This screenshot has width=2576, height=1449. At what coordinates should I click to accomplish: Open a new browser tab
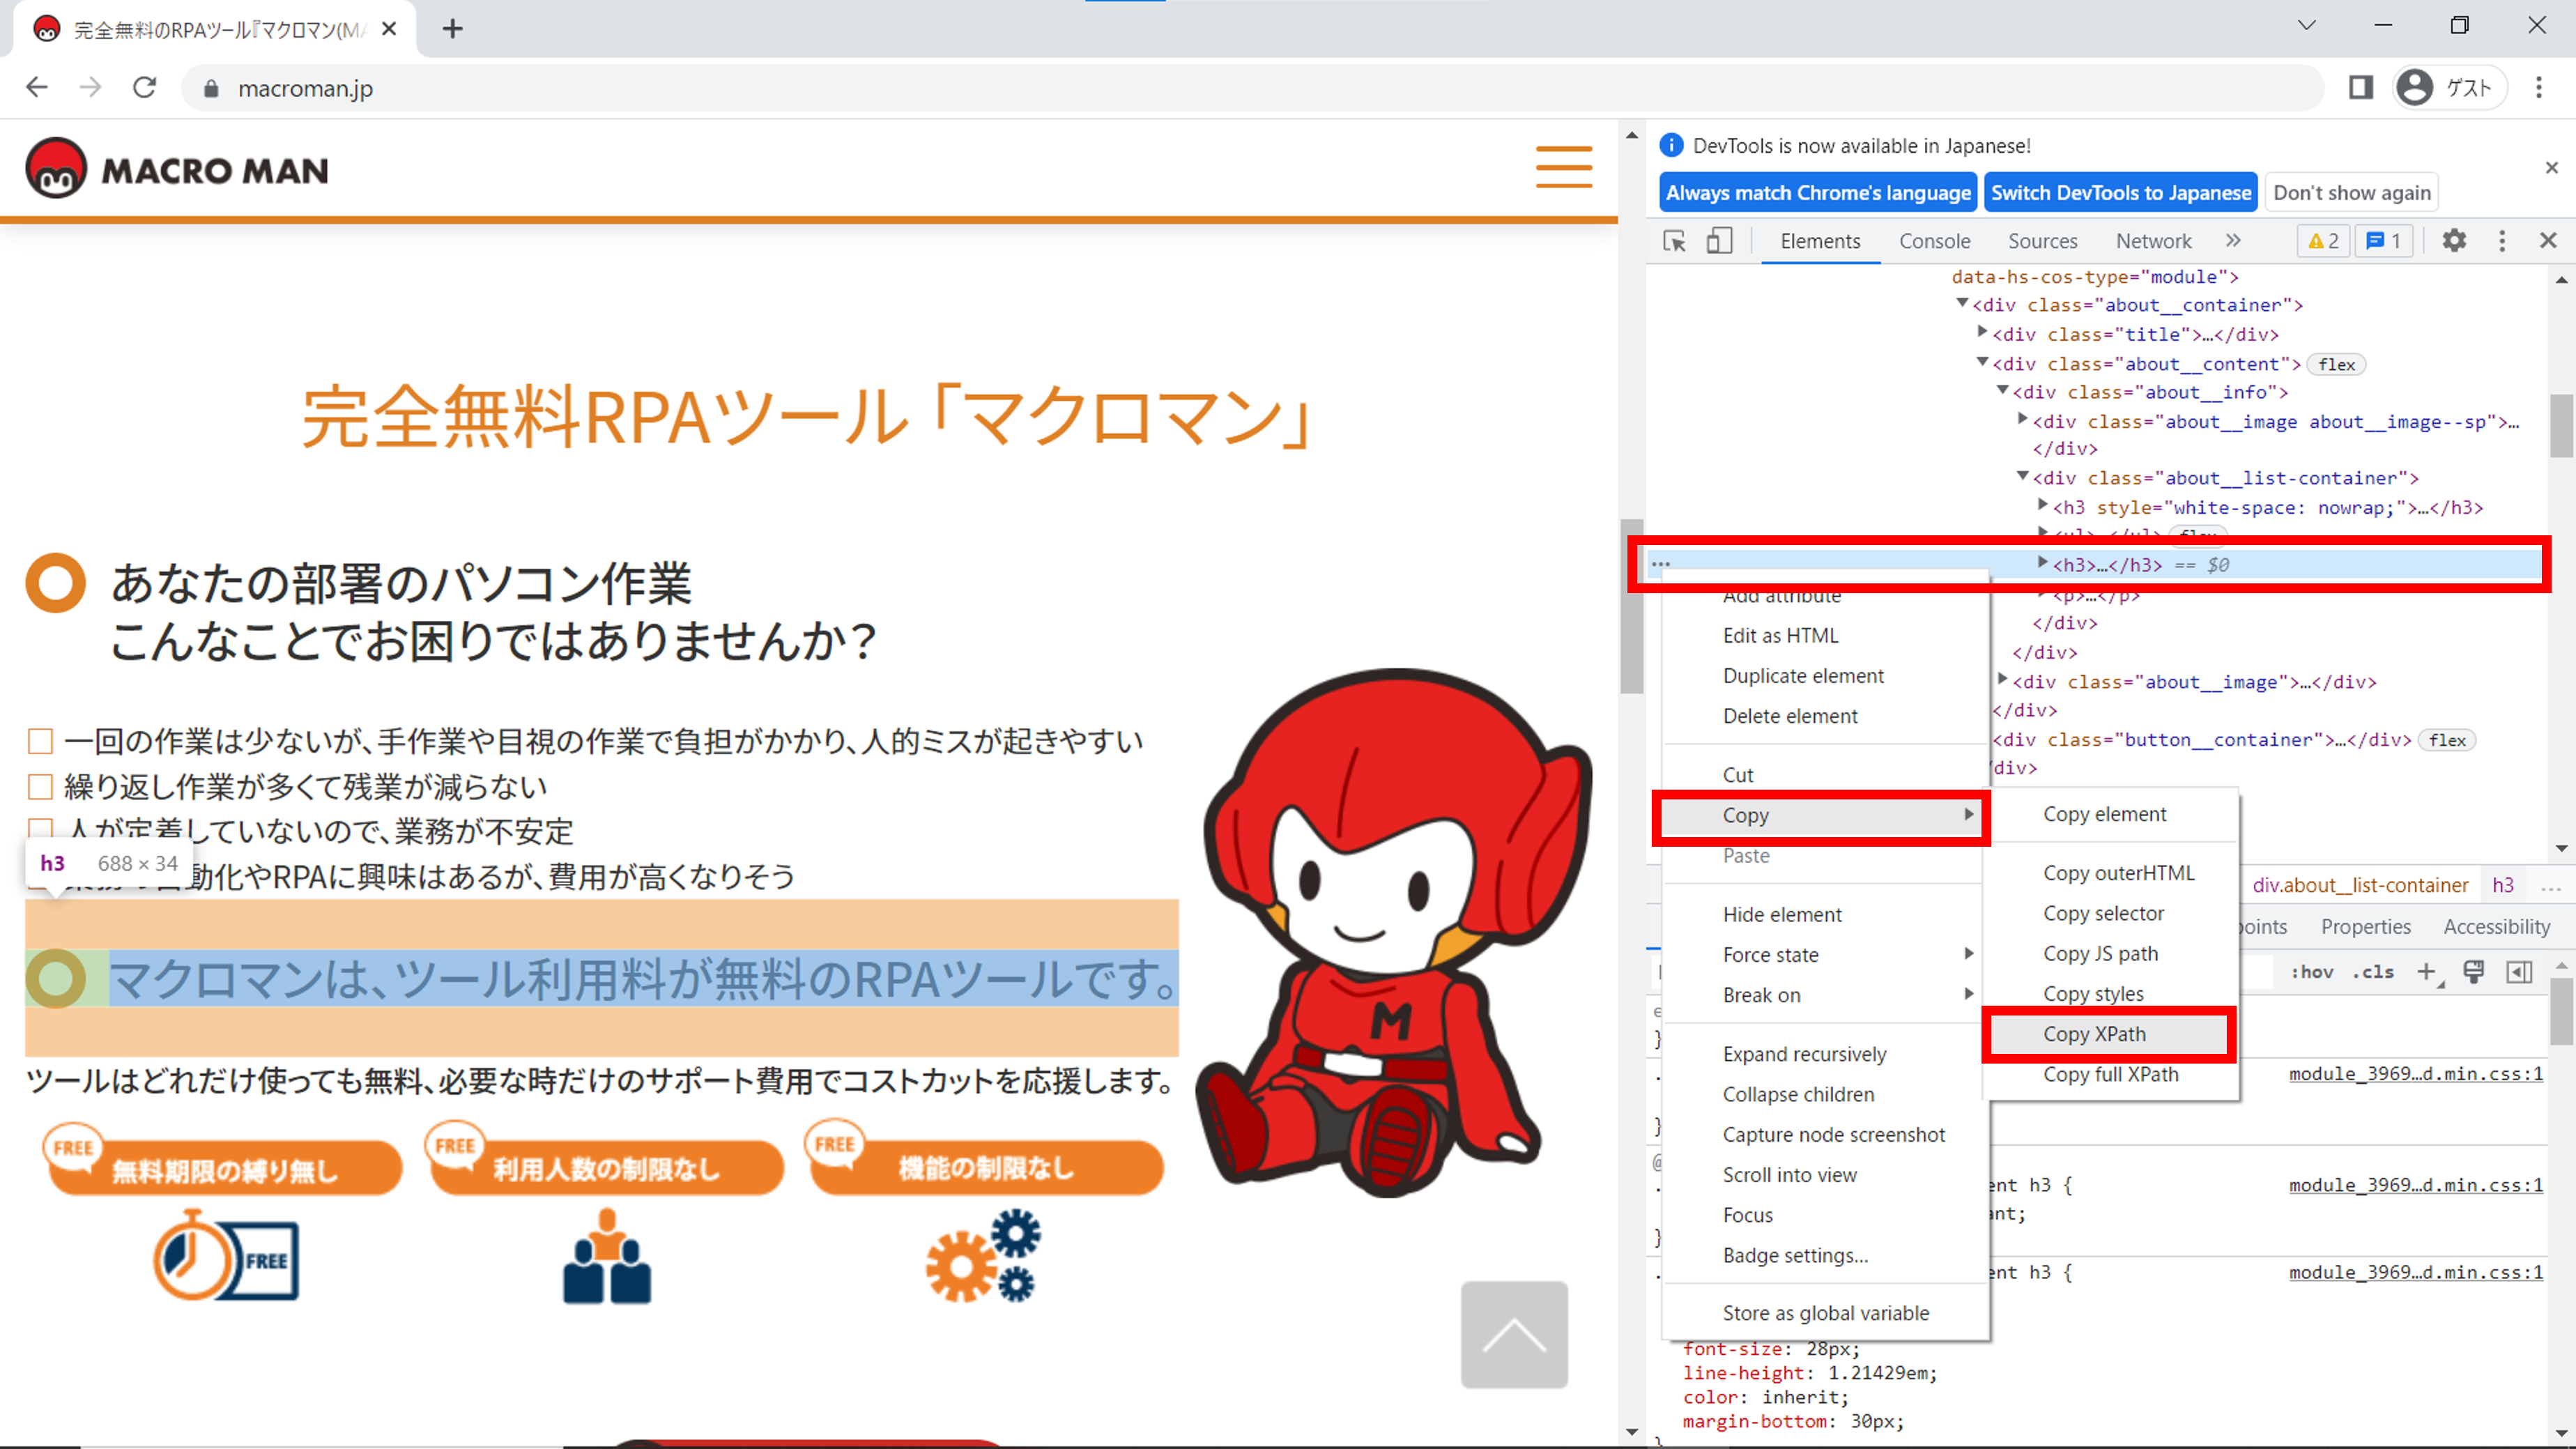tap(453, 29)
